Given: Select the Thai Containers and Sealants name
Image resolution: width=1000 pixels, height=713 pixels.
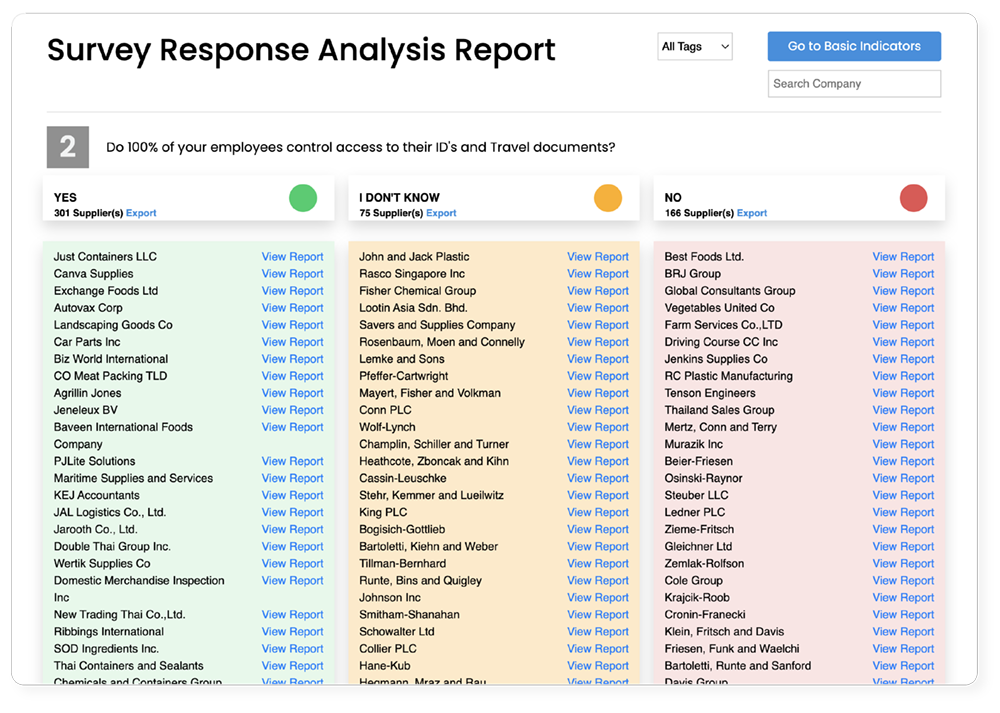Looking at the screenshot, I should (x=129, y=666).
